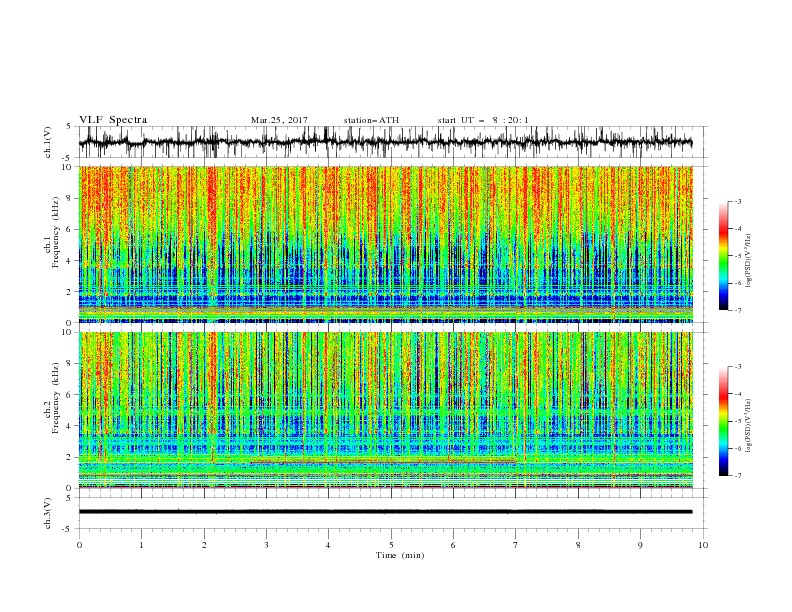The width and height of the screenshot is (792, 612).
Task: Click time axis tick label "7"
Action: click(516, 545)
